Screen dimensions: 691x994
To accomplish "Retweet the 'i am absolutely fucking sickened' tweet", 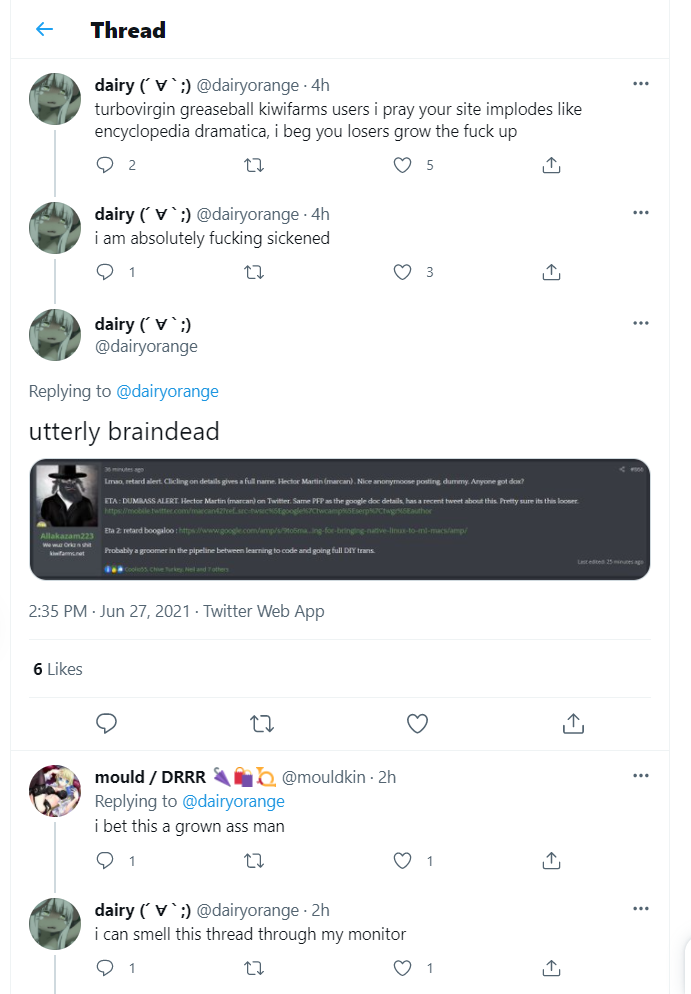I will [254, 272].
